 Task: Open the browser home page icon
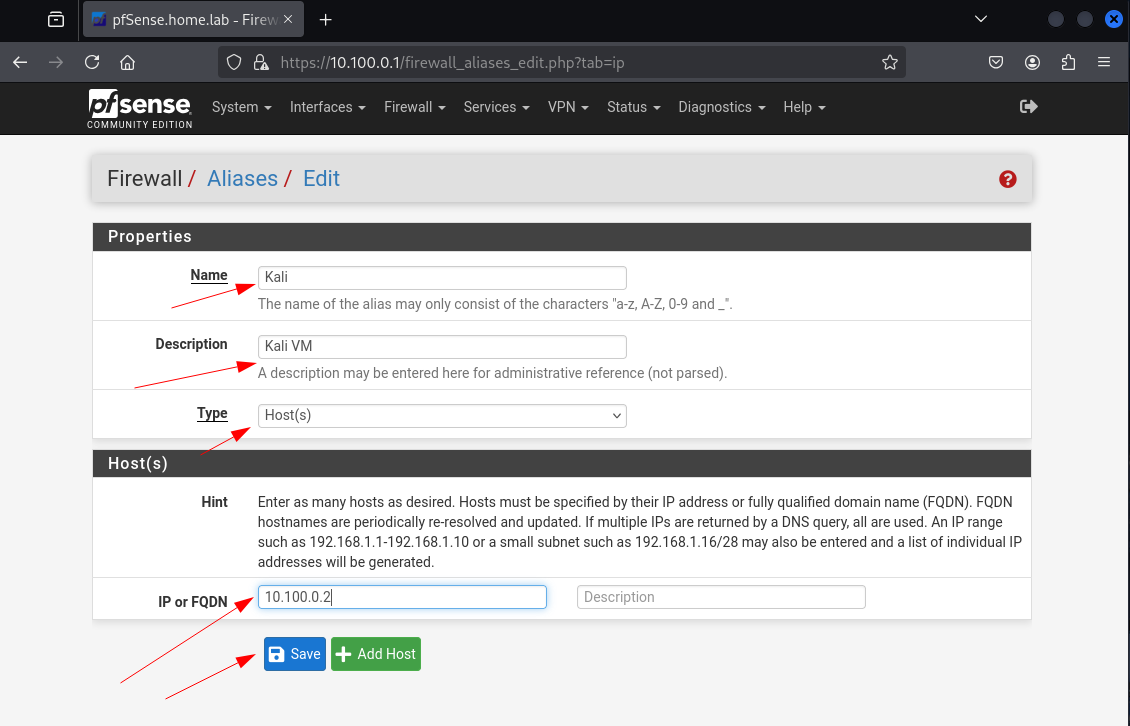pyautogui.click(x=128, y=63)
